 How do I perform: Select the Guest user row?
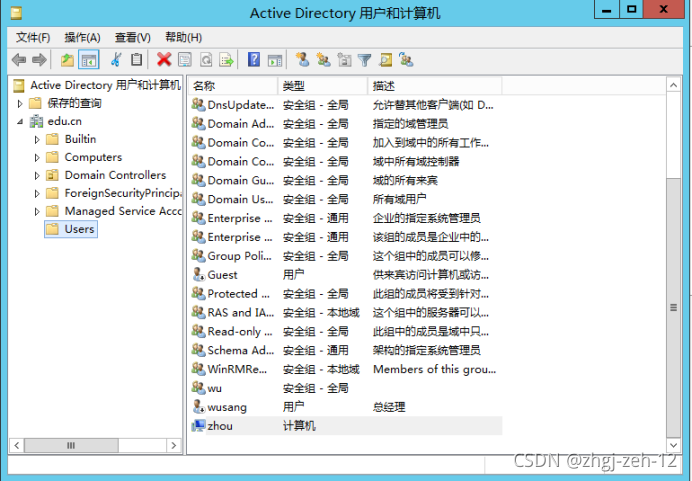(346, 275)
